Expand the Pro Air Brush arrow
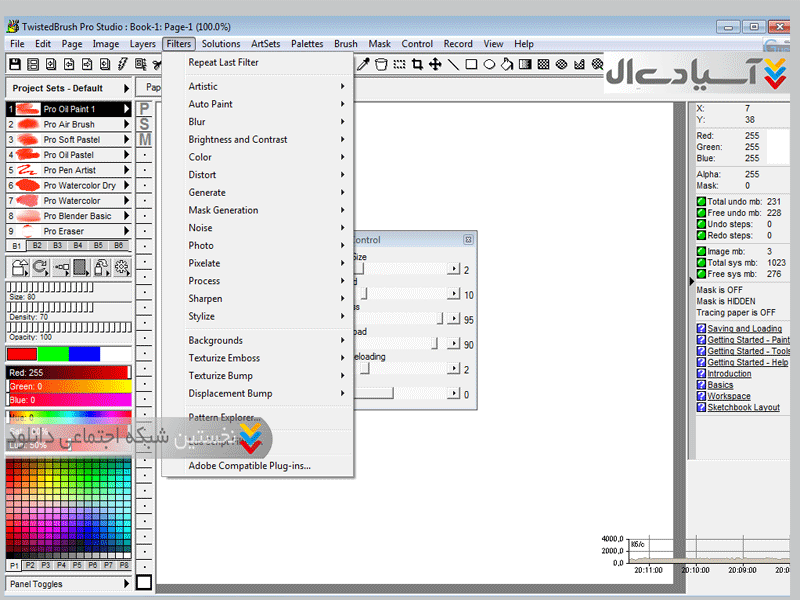Viewport: 800px width, 600px height. 127,124
